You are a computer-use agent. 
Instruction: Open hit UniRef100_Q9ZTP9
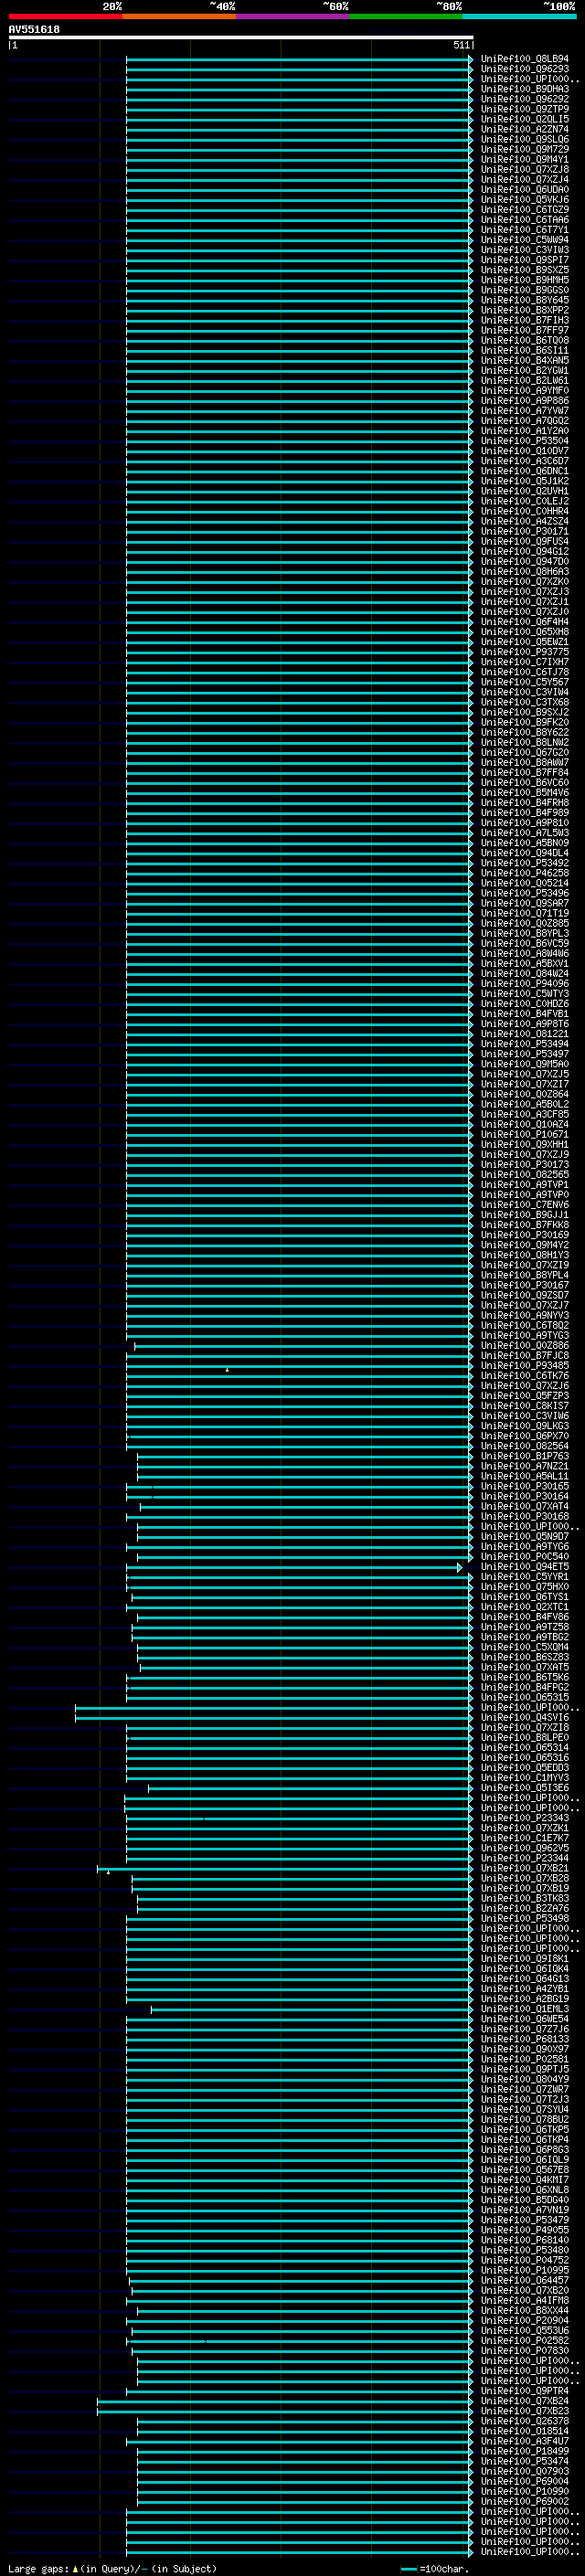[x=525, y=109]
